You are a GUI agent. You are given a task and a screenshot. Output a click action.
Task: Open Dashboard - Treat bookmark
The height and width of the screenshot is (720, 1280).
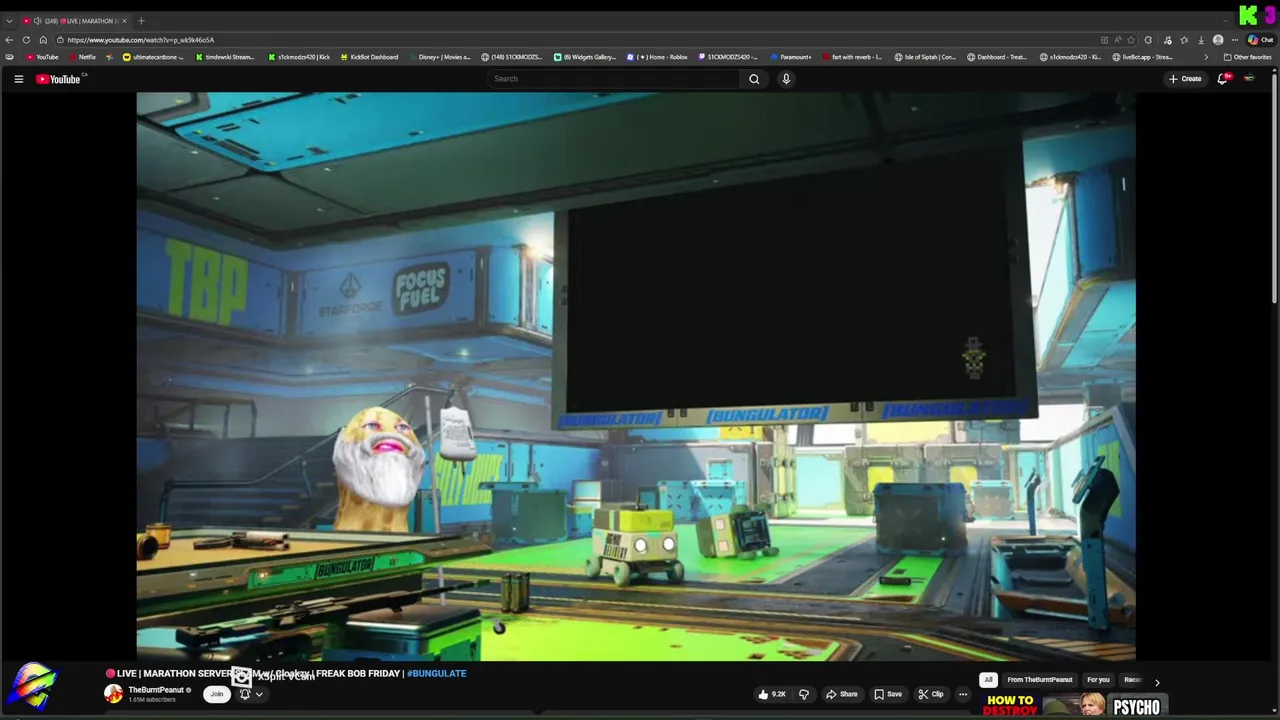tap(998, 57)
